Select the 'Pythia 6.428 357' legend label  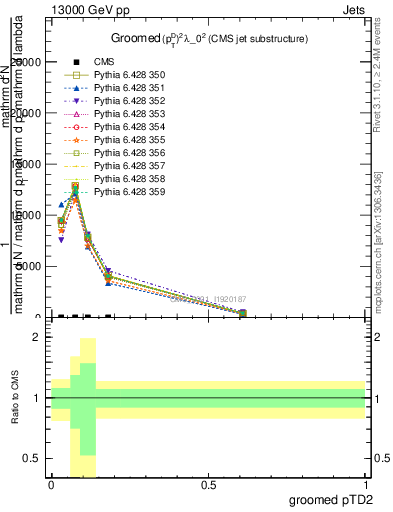pyautogui.click(x=130, y=166)
